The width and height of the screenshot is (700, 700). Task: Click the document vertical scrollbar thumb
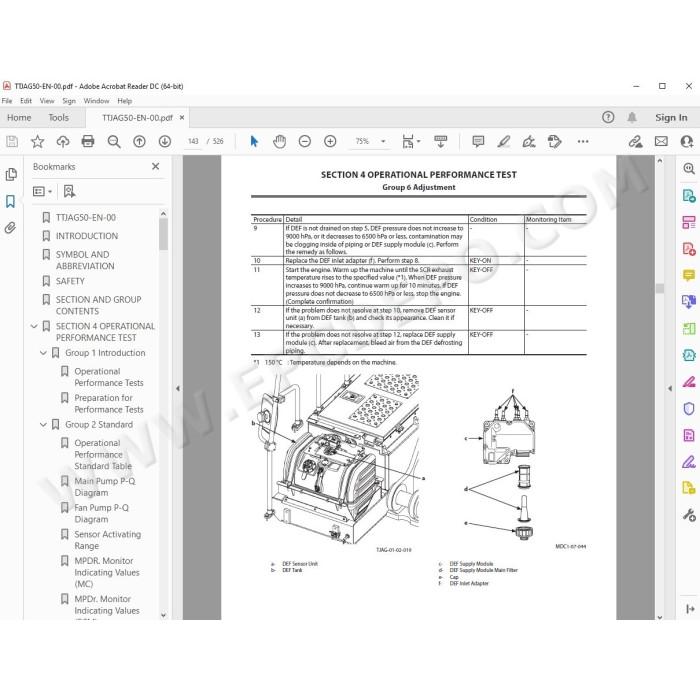click(660, 288)
